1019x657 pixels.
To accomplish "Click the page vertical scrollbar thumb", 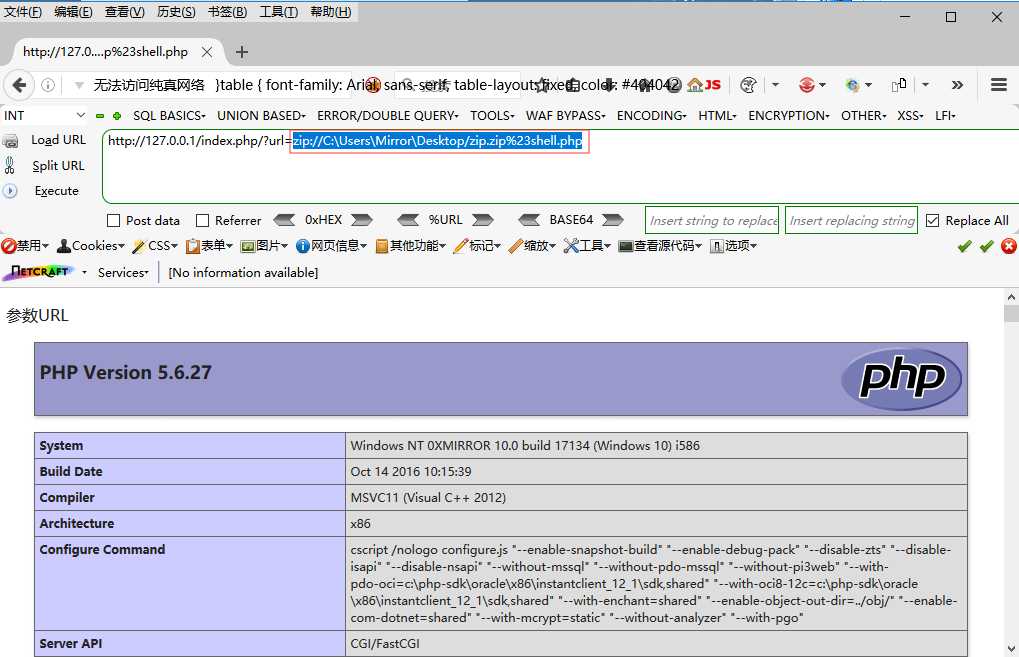I will pyautogui.click(x=1011, y=314).
